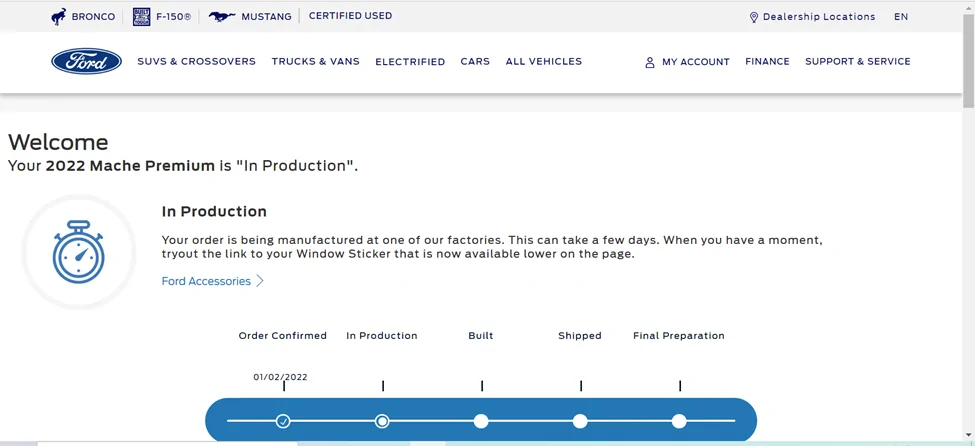
Task: Expand the SUVS & CROSSOVERS menu
Action: (x=196, y=61)
